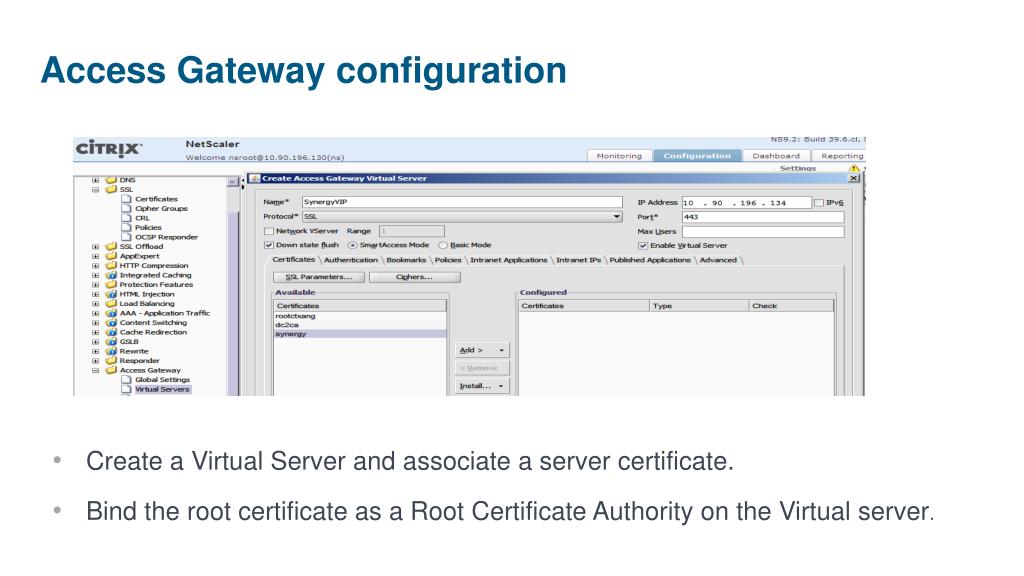
Task: Click the AAA - Application Traffic folder icon
Action: [111, 313]
